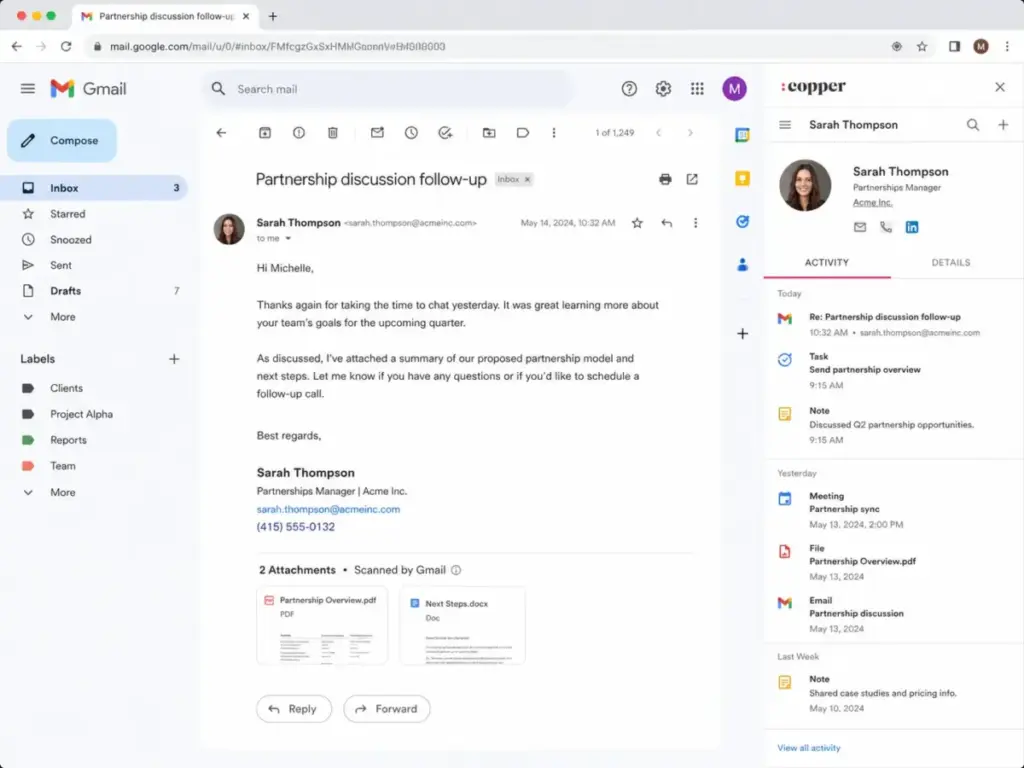The width and height of the screenshot is (1024, 768).
Task: Select the ACTIVITY tab
Action: (827, 263)
